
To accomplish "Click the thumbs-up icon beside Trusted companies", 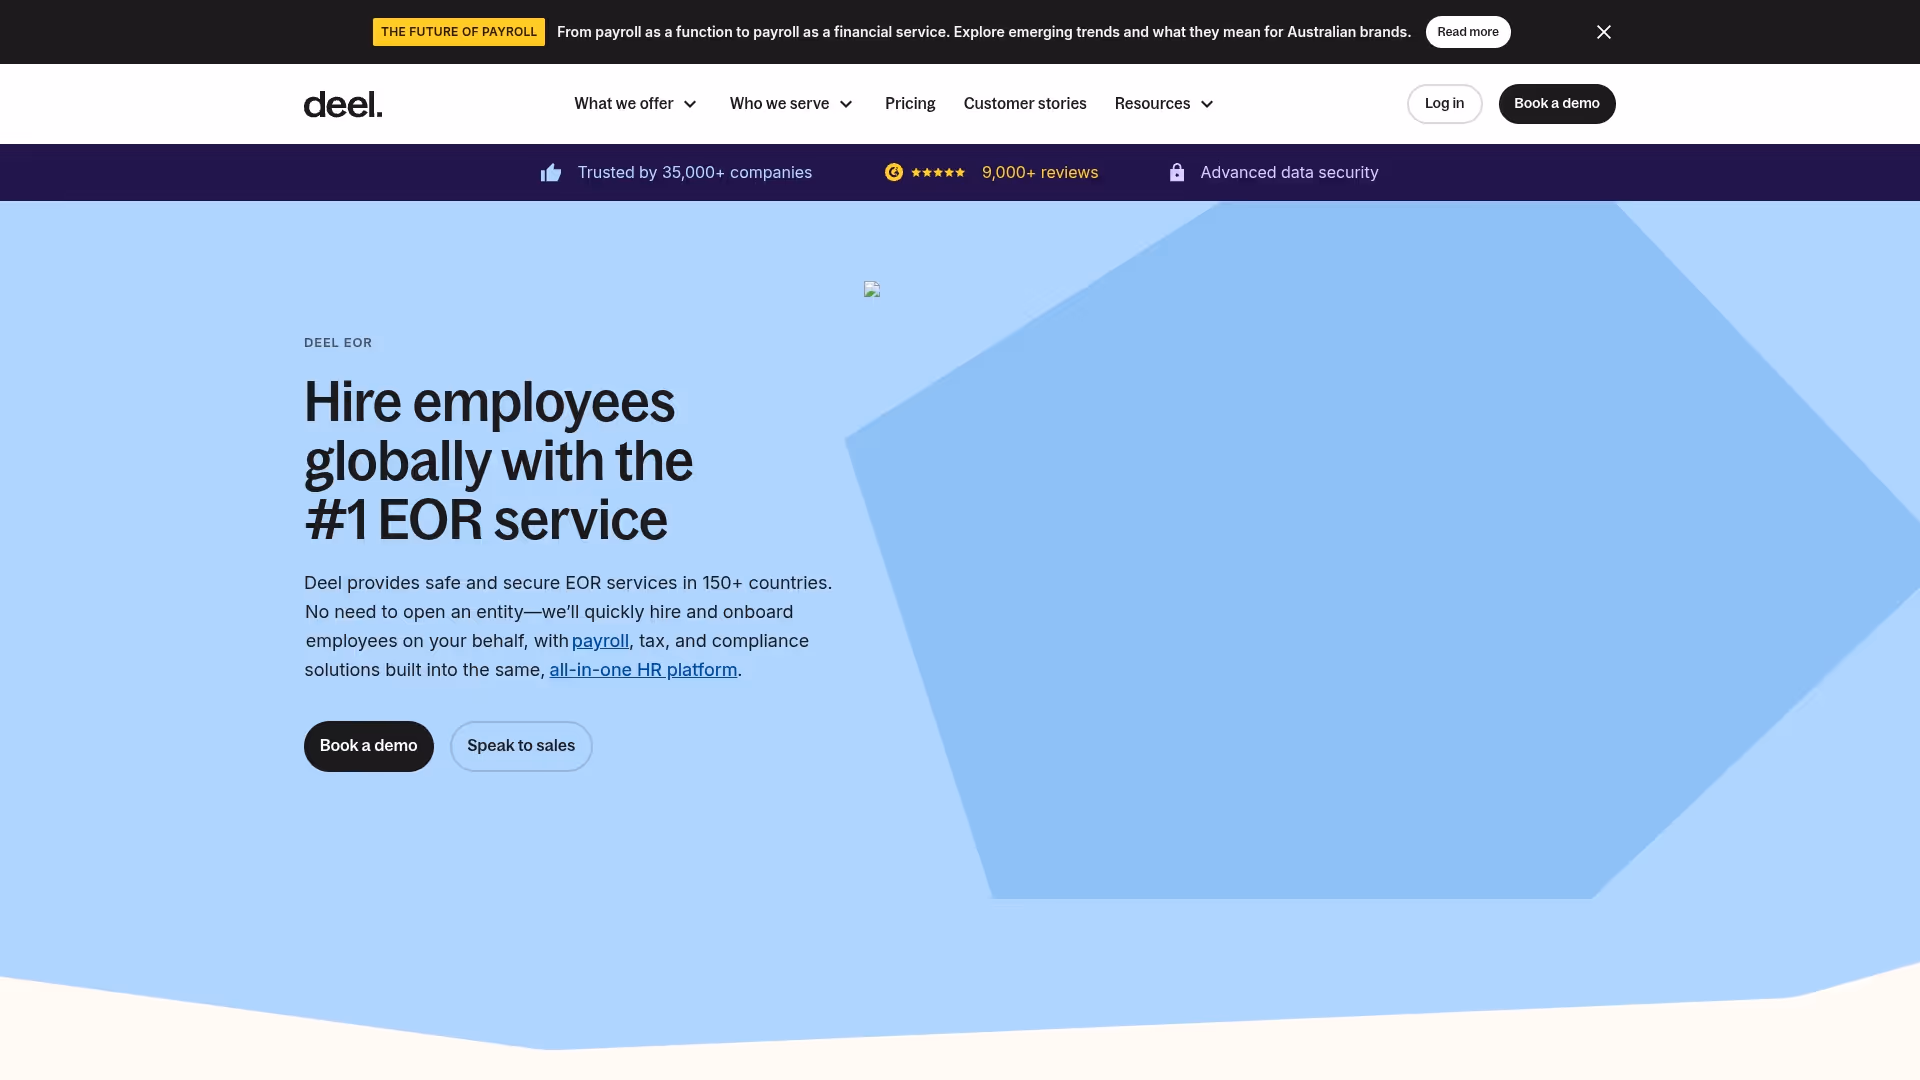I will (551, 173).
